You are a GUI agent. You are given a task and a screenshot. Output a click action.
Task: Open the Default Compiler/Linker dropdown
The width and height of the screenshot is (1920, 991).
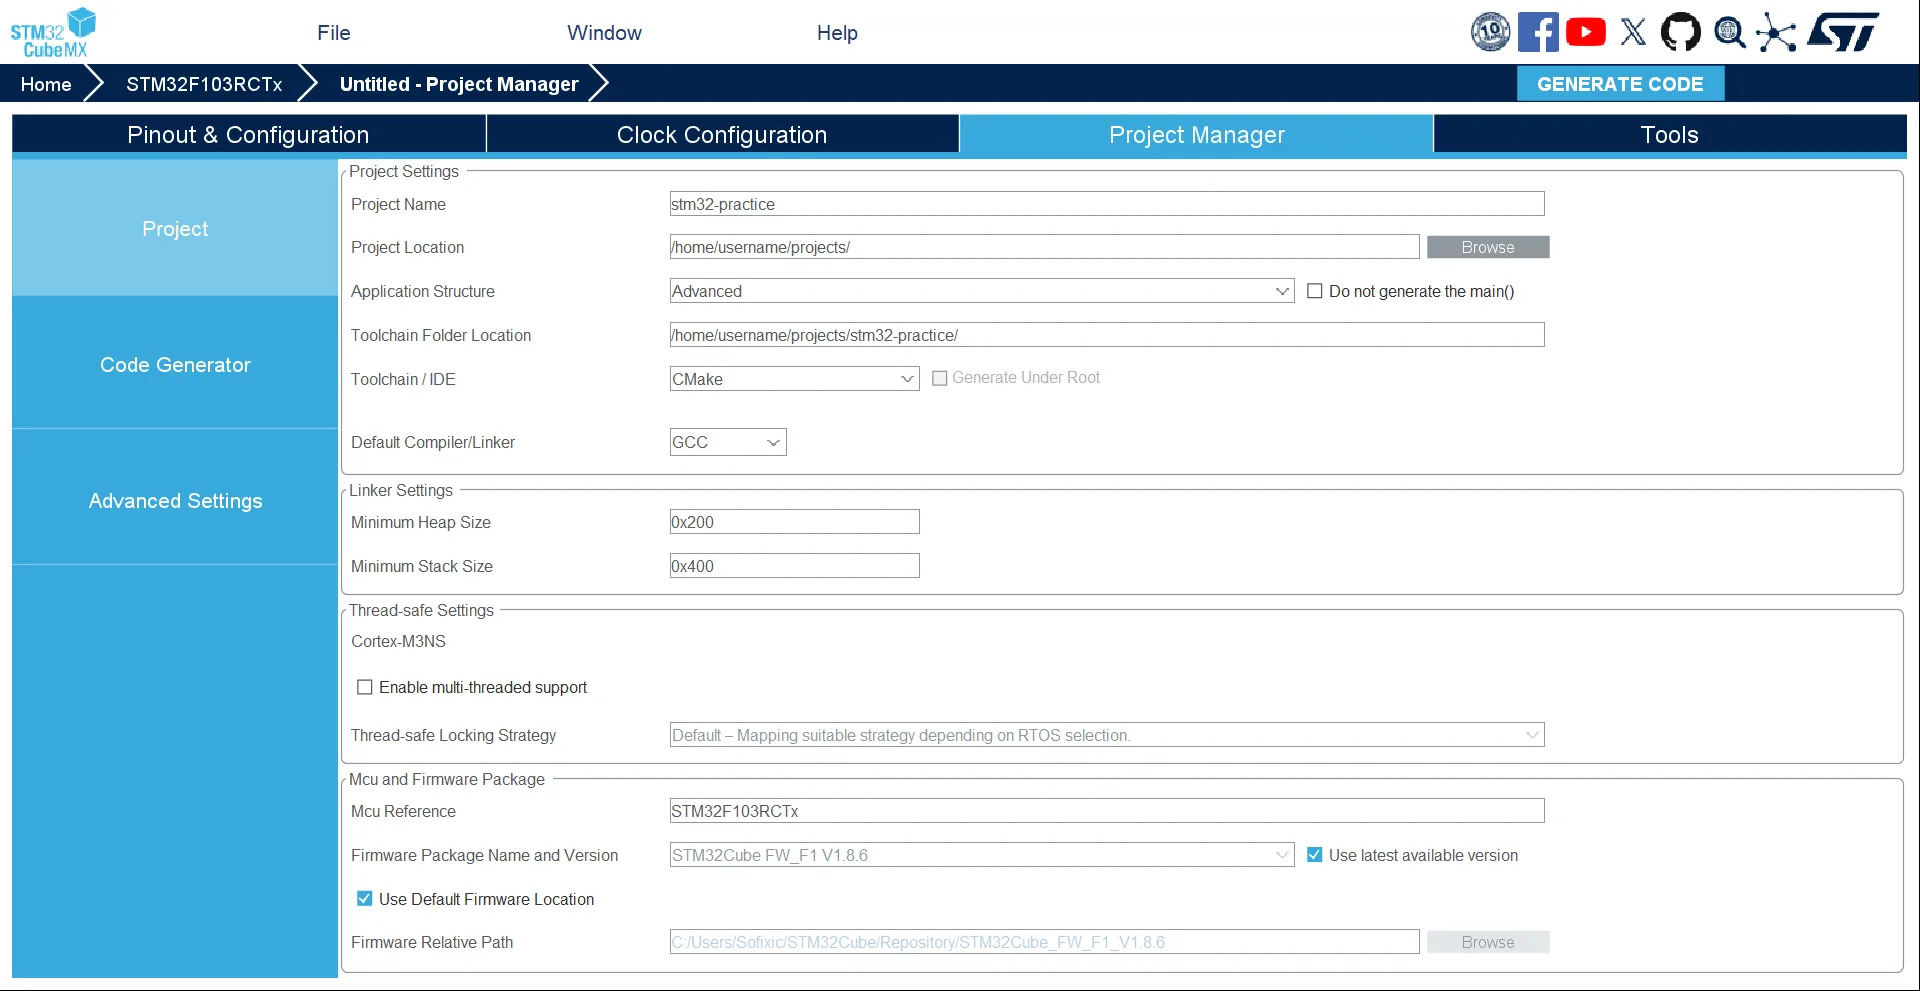tap(772, 441)
